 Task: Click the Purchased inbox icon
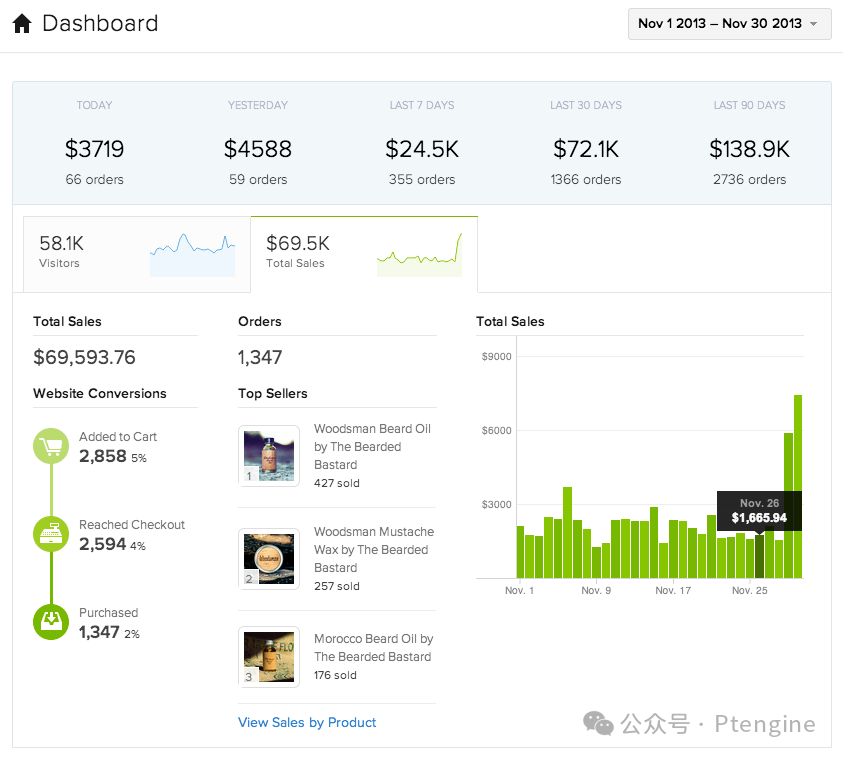(50, 622)
